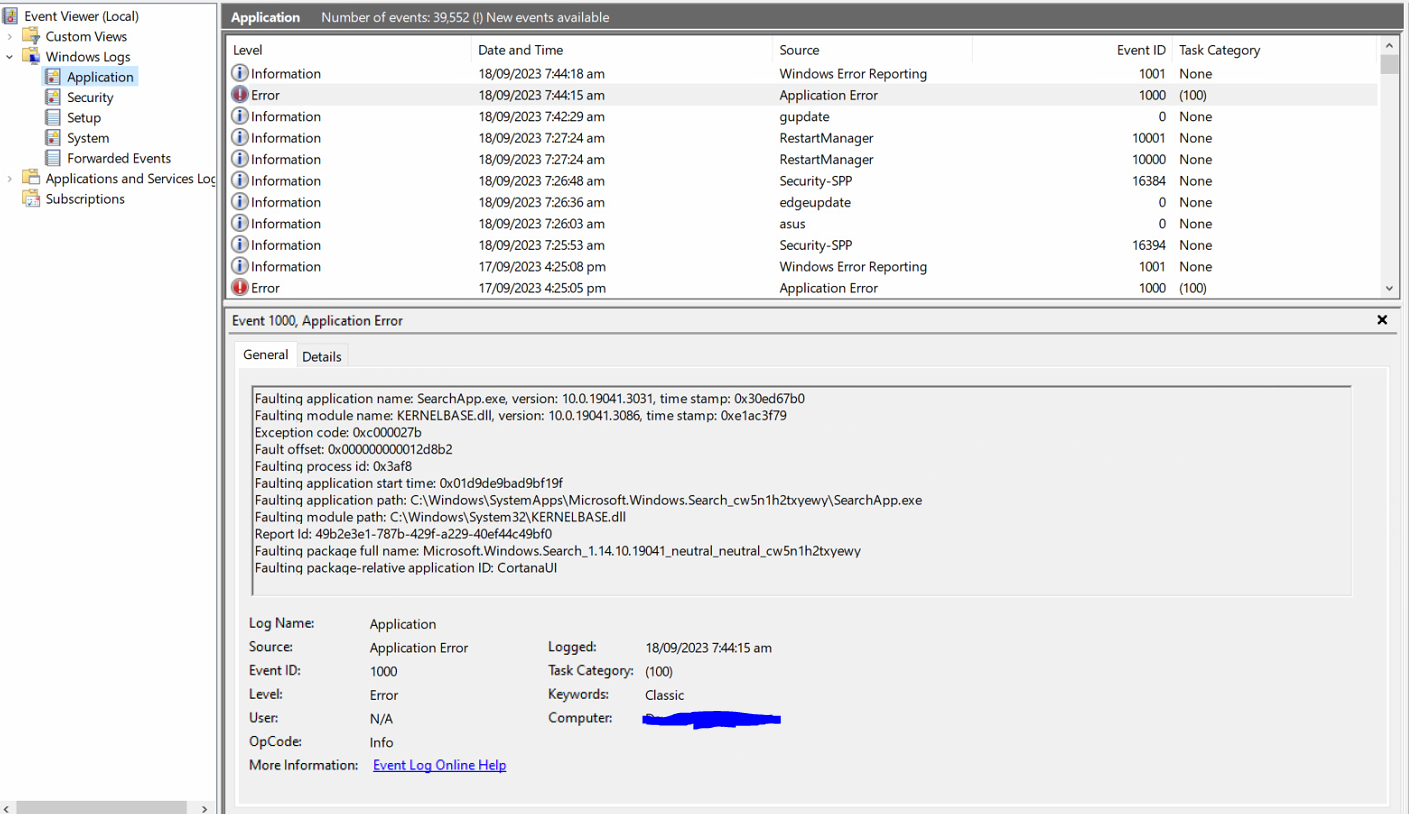Expand Applications and Services Logs
This screenshot has width=1409, height=814.
[8, 178]
